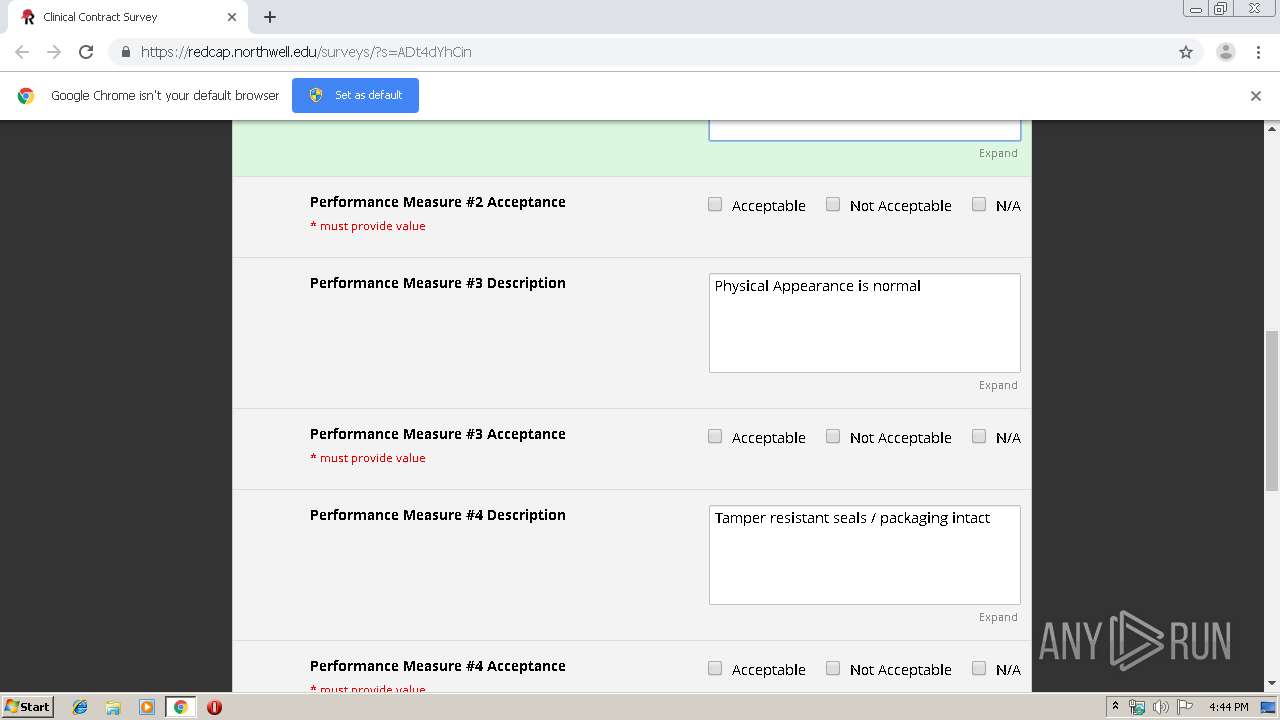Check N/A for Performance Measure #2
Viewport: 1280px width, 720px height.
coord(979,204)
